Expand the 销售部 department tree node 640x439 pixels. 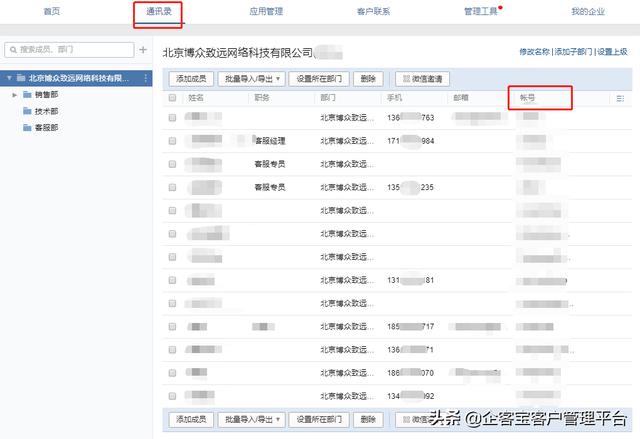pyautogui.click(x=14, y=95)
